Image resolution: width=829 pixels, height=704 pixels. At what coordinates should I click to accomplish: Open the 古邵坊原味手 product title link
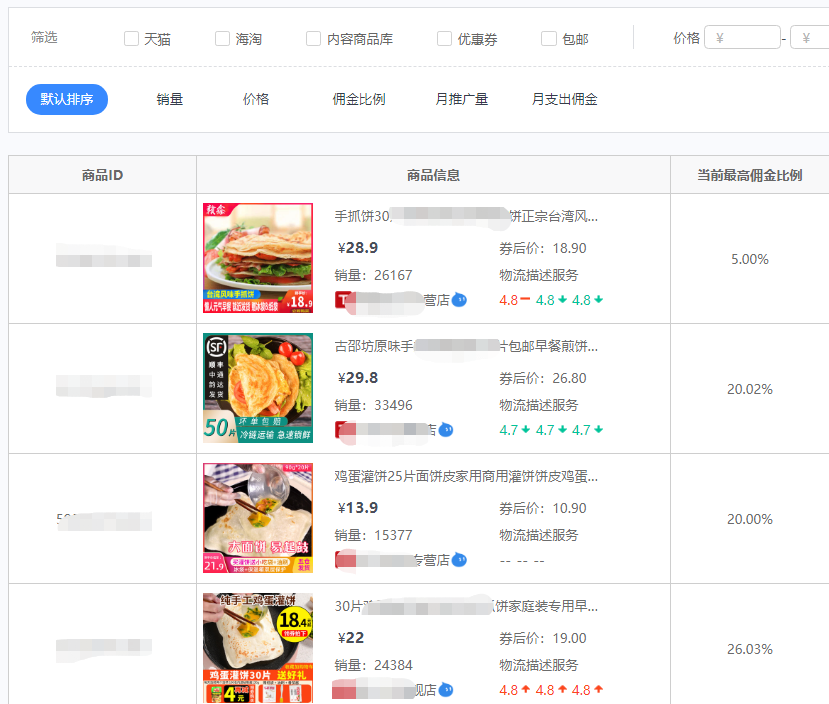click(x=466, y=346)
